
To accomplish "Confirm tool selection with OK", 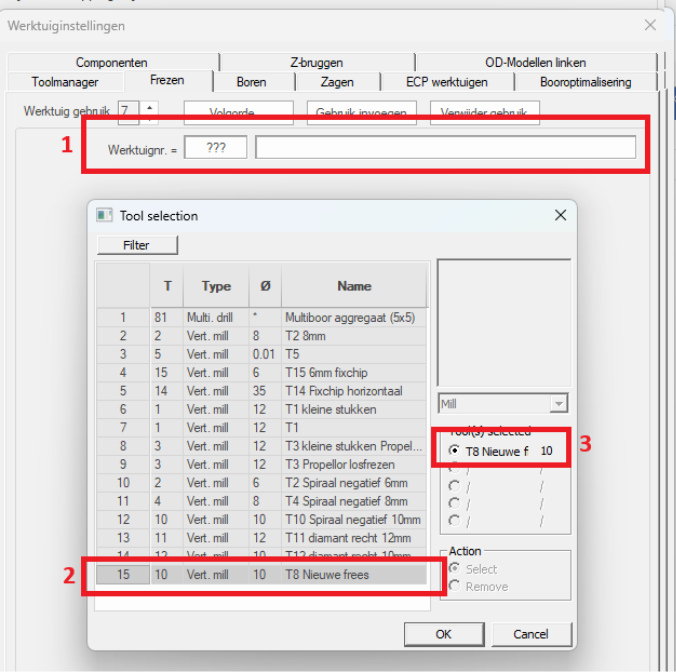I will tap(444, 634).
